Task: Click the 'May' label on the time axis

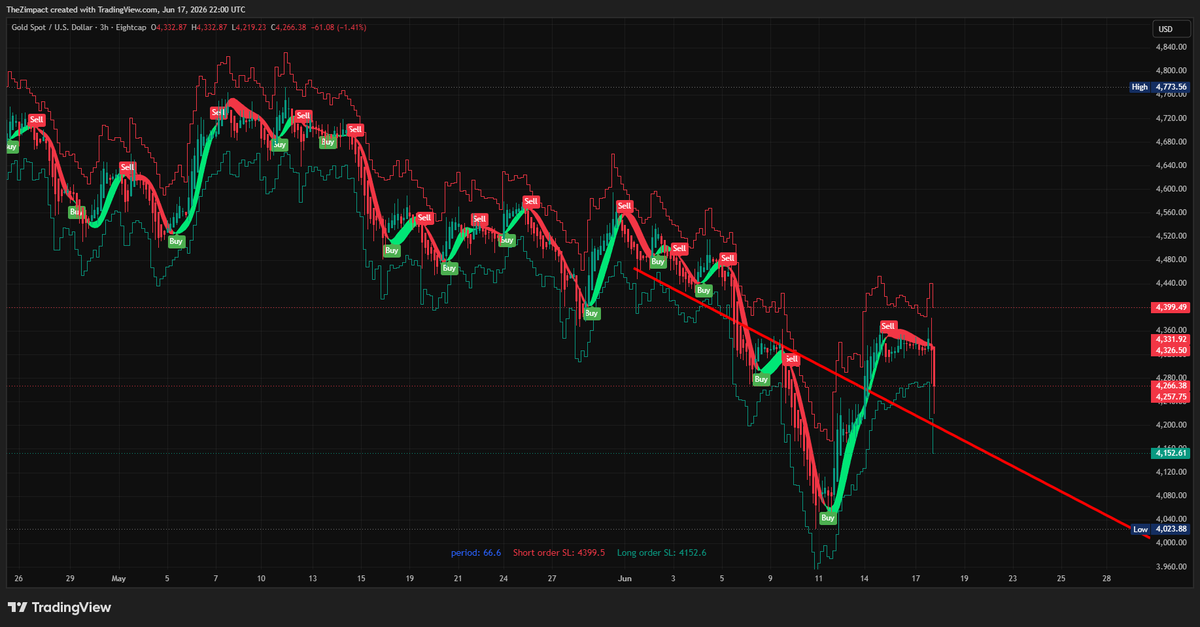Action: [119, 578]
